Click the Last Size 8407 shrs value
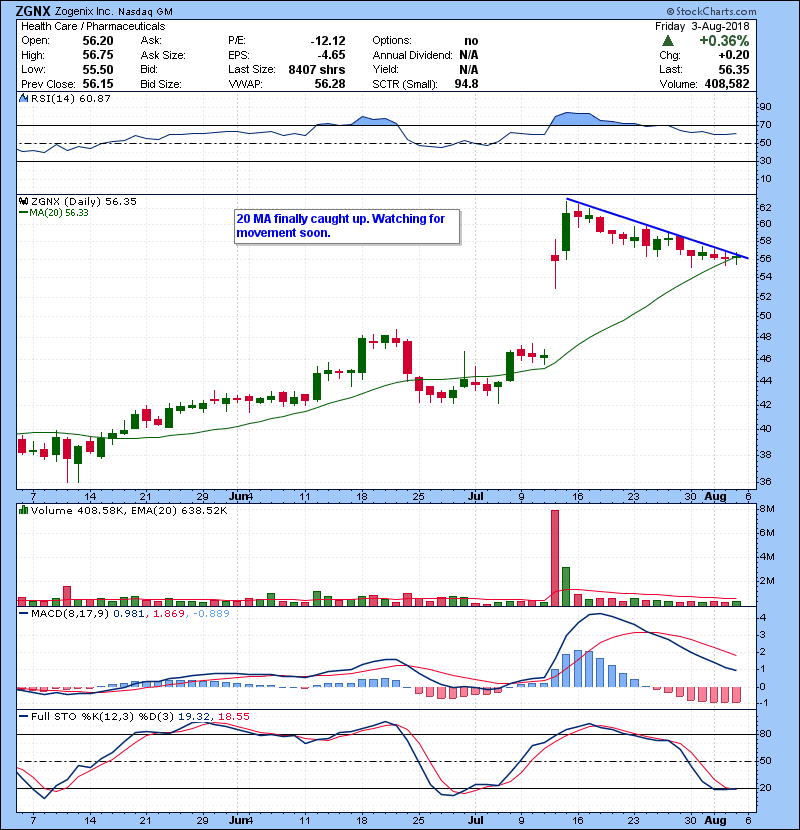800x830 pixels. tap(317, 69)
